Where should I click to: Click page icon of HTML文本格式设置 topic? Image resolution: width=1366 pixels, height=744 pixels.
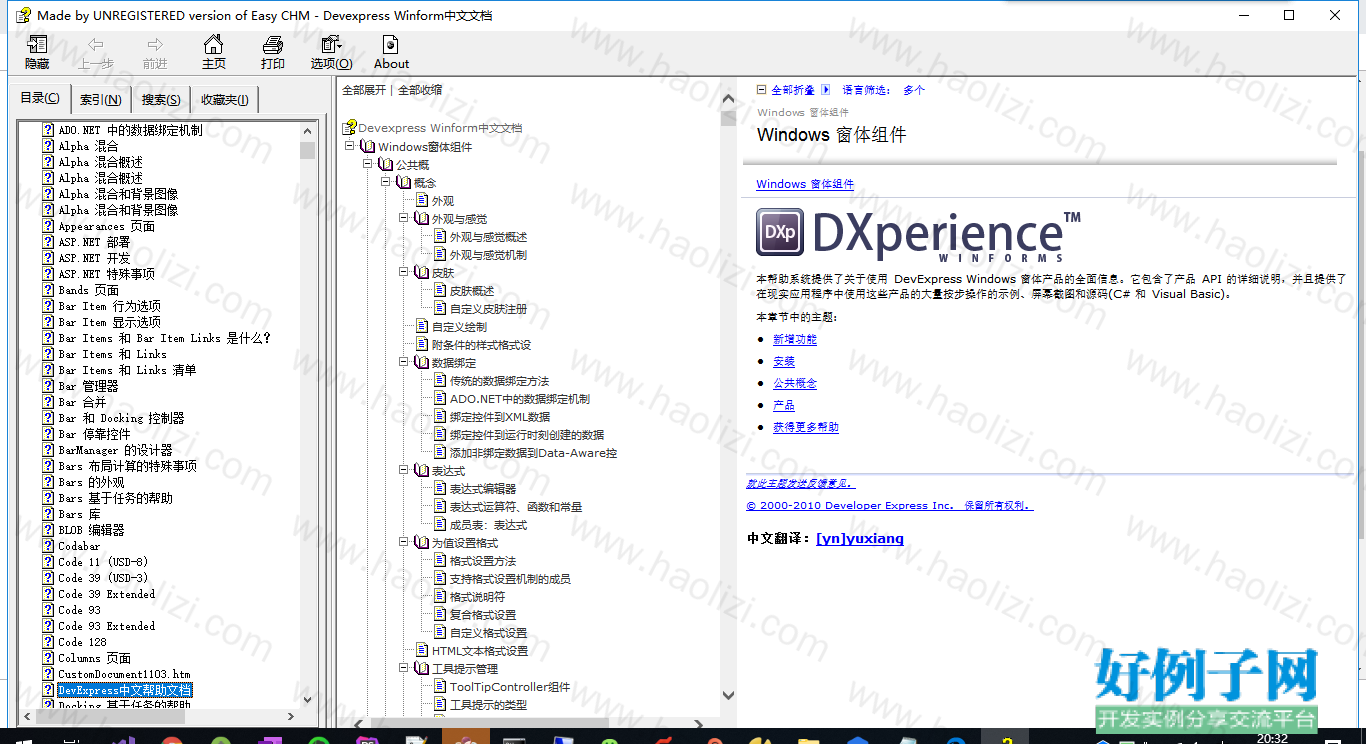pos(422,651)
